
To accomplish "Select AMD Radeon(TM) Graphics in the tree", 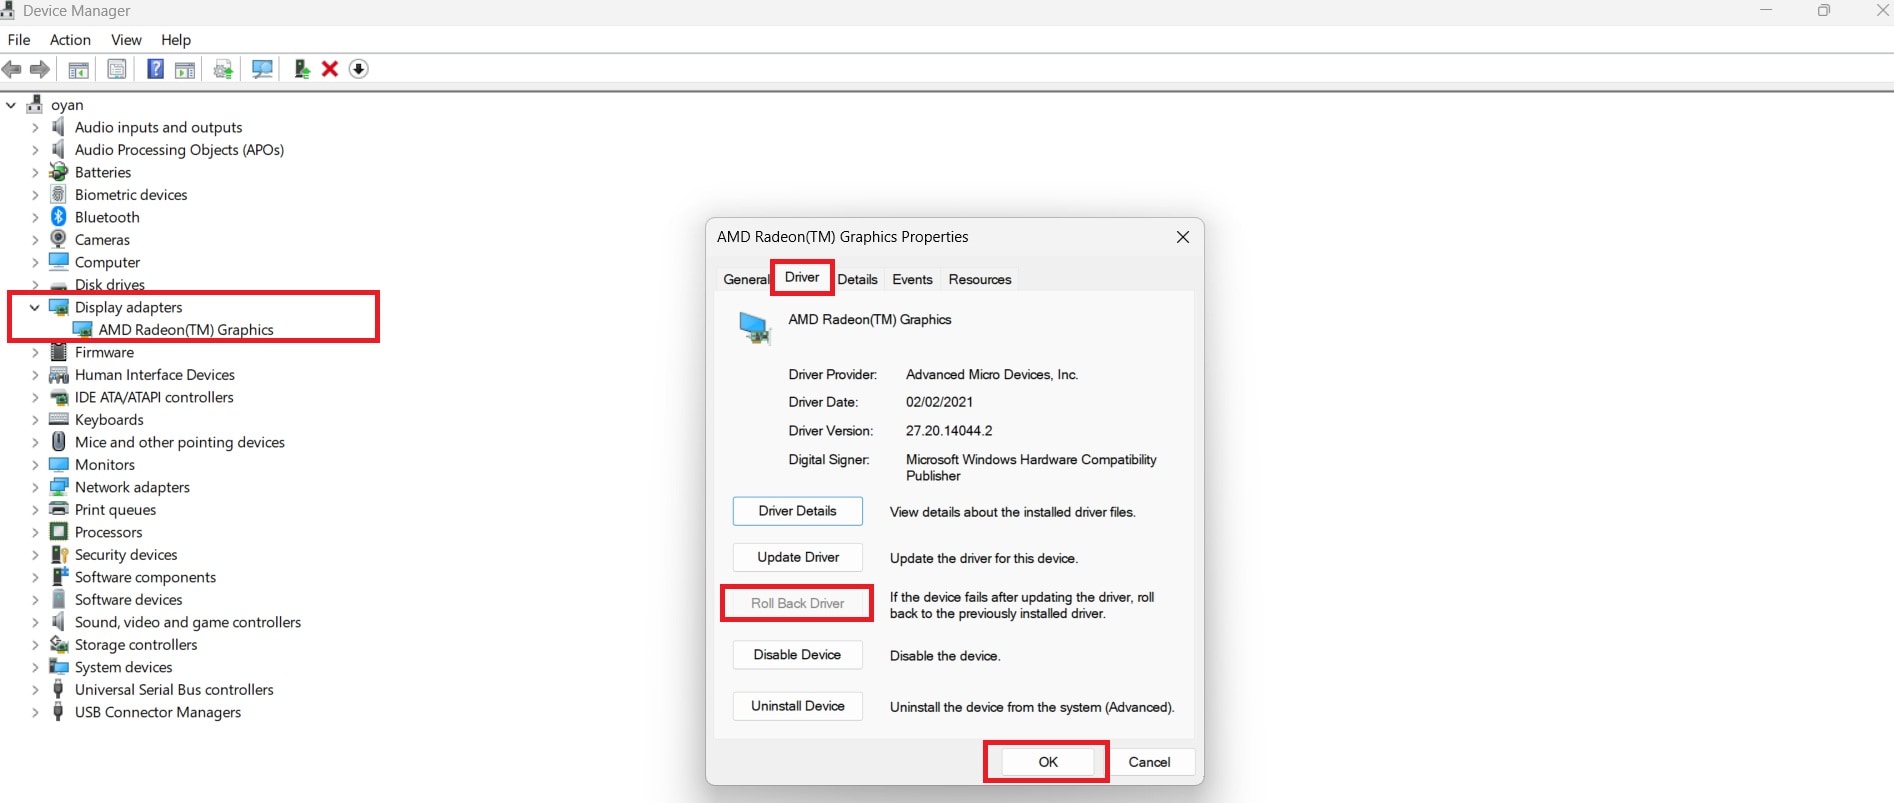I will (x=186, y=329).
